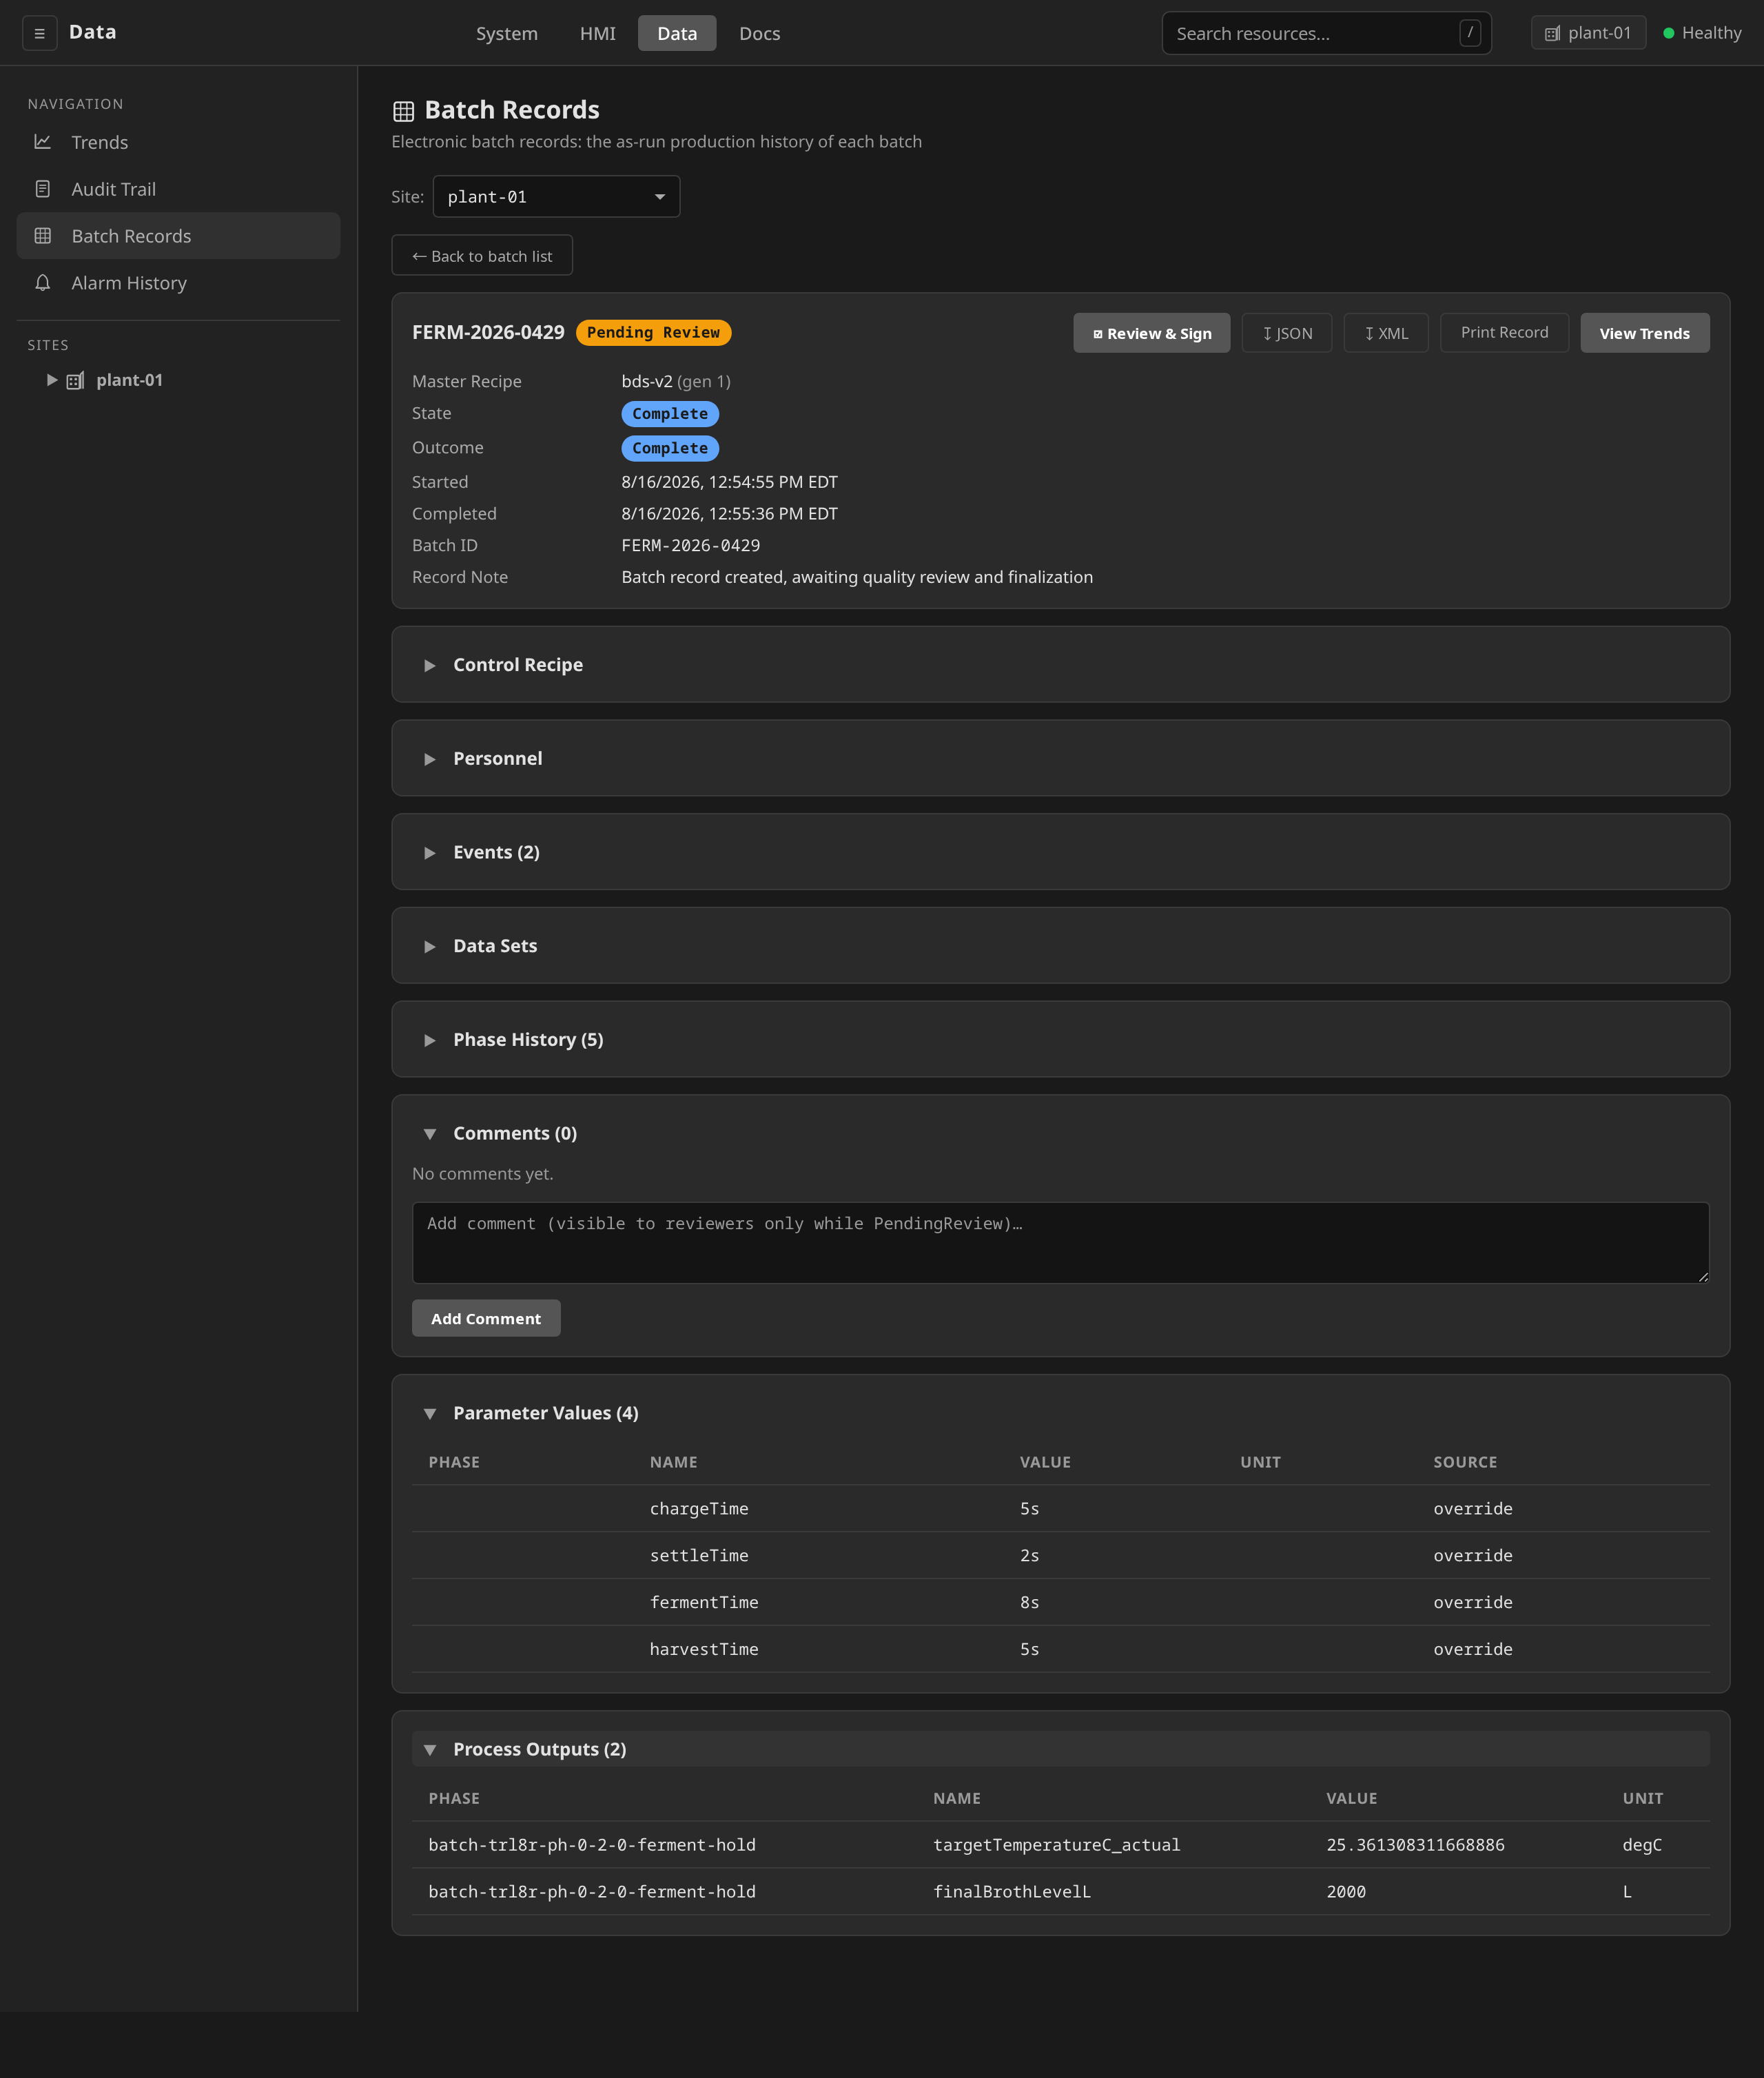Screen dimensions: 1764x2078
Task: Switch to the System tab
Action: pyautogui.click(x=506, y=33)
